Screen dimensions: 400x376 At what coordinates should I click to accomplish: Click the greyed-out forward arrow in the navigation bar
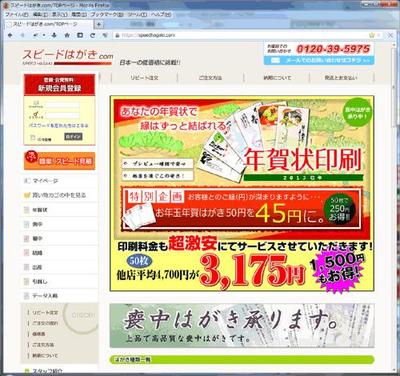(x=23, y=35)
